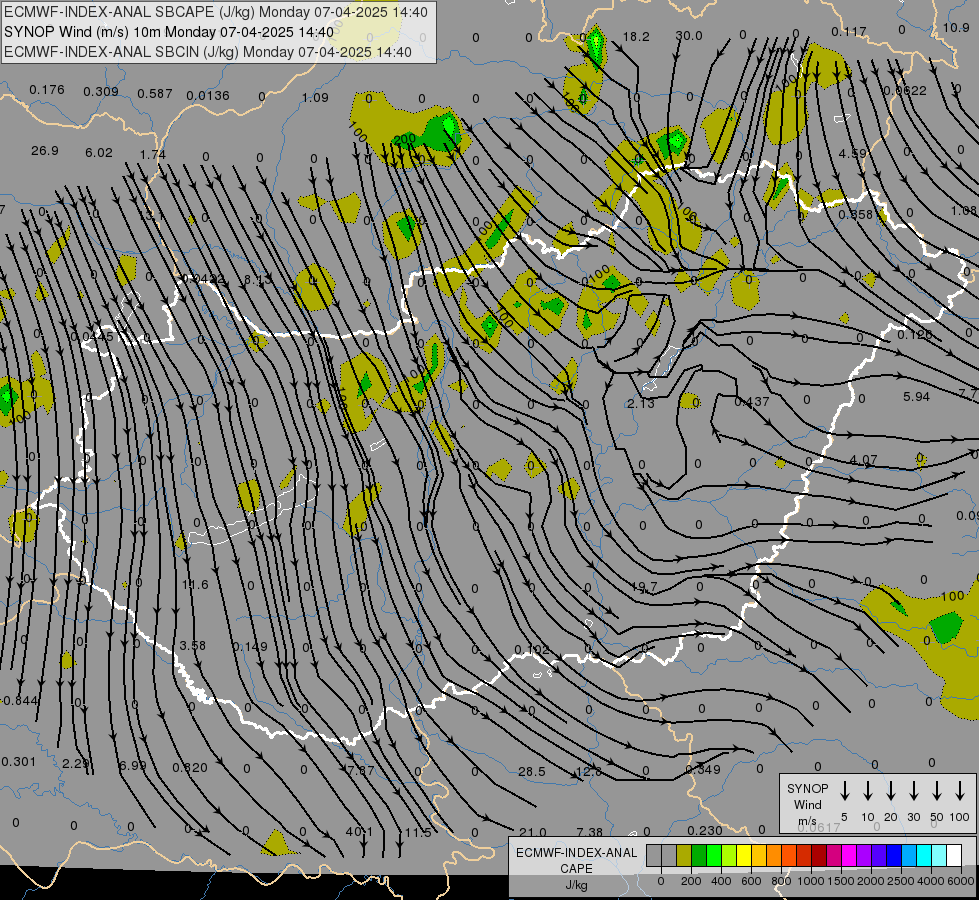Click 'm/s' unit in wind legend
Viewport: 979px width, 900px height.
click(x=807, y=821)
